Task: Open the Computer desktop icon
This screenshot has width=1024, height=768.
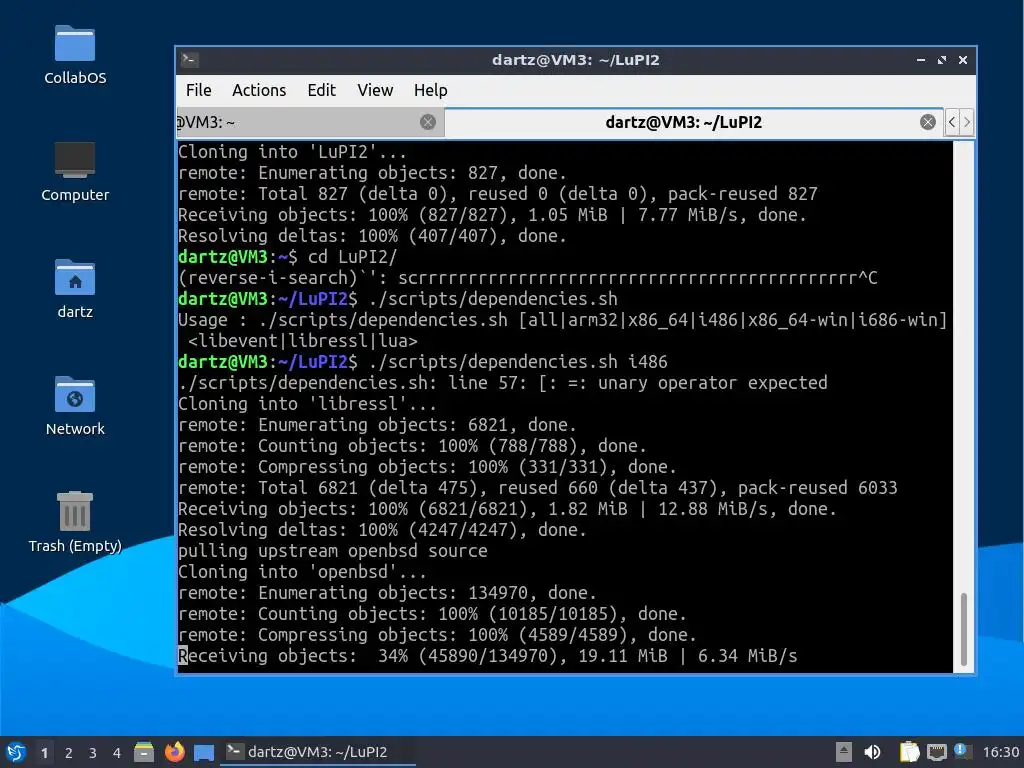Action: 74,172
